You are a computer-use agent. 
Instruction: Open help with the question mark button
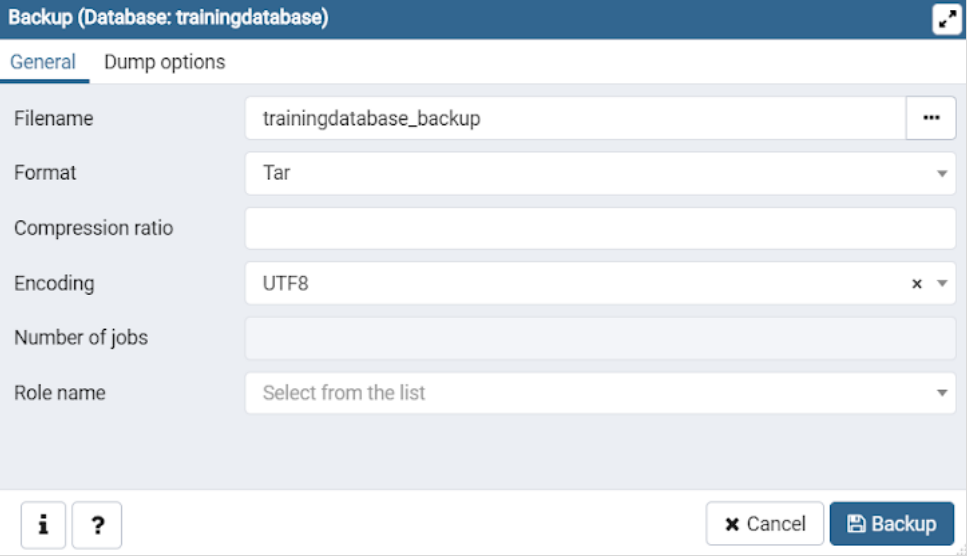click(97, 525)
